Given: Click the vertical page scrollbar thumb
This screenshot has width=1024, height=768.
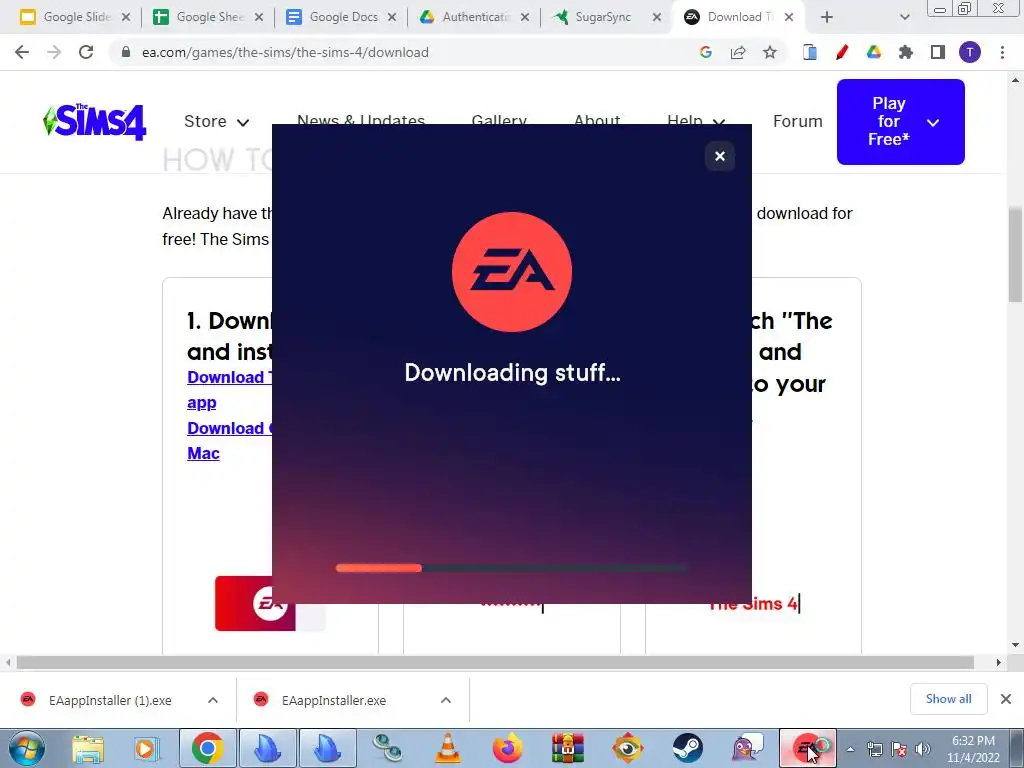Looking at the screenshot, I should [1015, 255].
